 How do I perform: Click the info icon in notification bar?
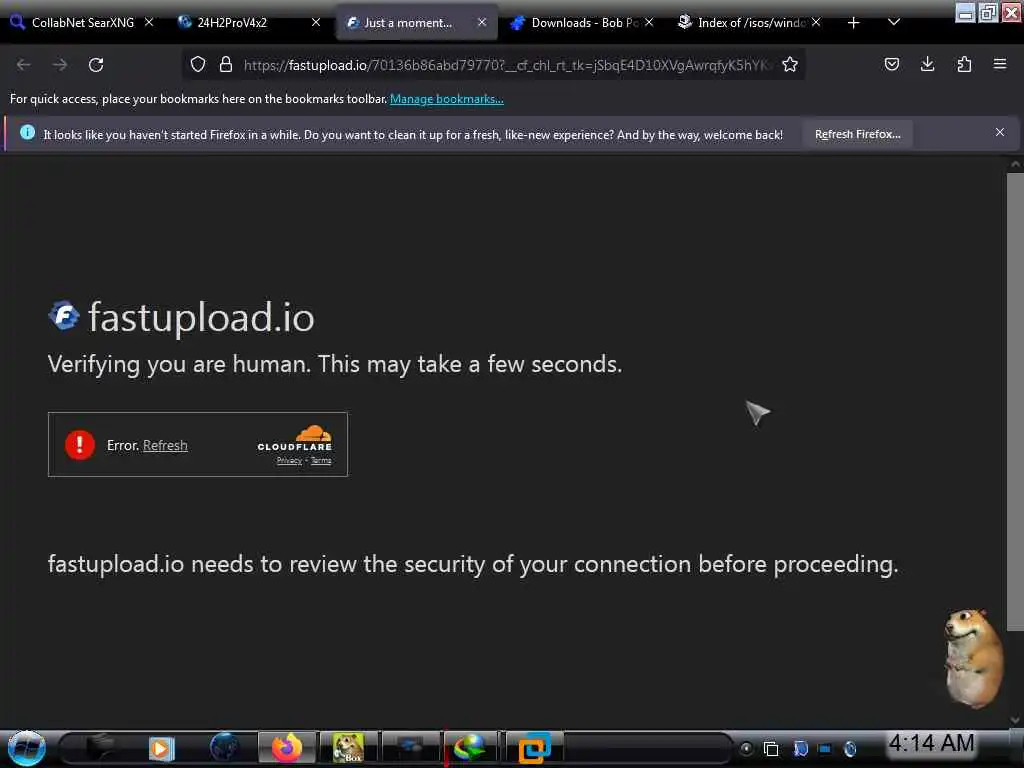[27, 133]
